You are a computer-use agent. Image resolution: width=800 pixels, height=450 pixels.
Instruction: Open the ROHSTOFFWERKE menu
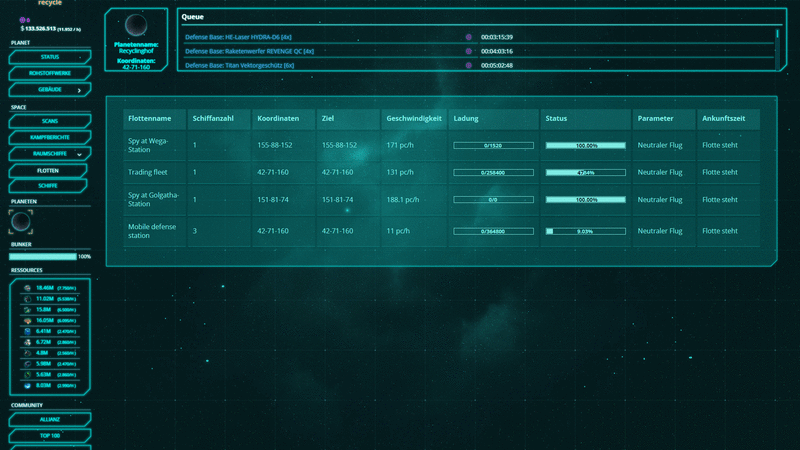(x=50, y=73)
